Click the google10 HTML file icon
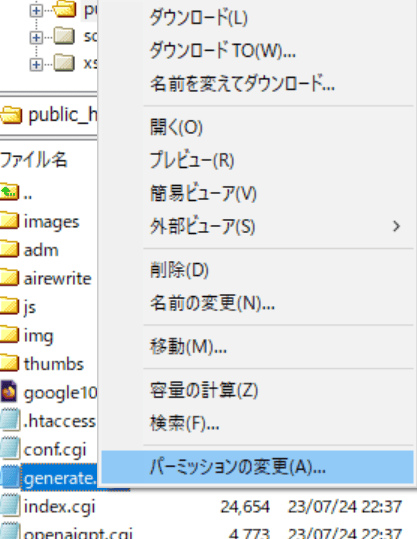Viewport: 417px width, 539px height. click(9, 392)
